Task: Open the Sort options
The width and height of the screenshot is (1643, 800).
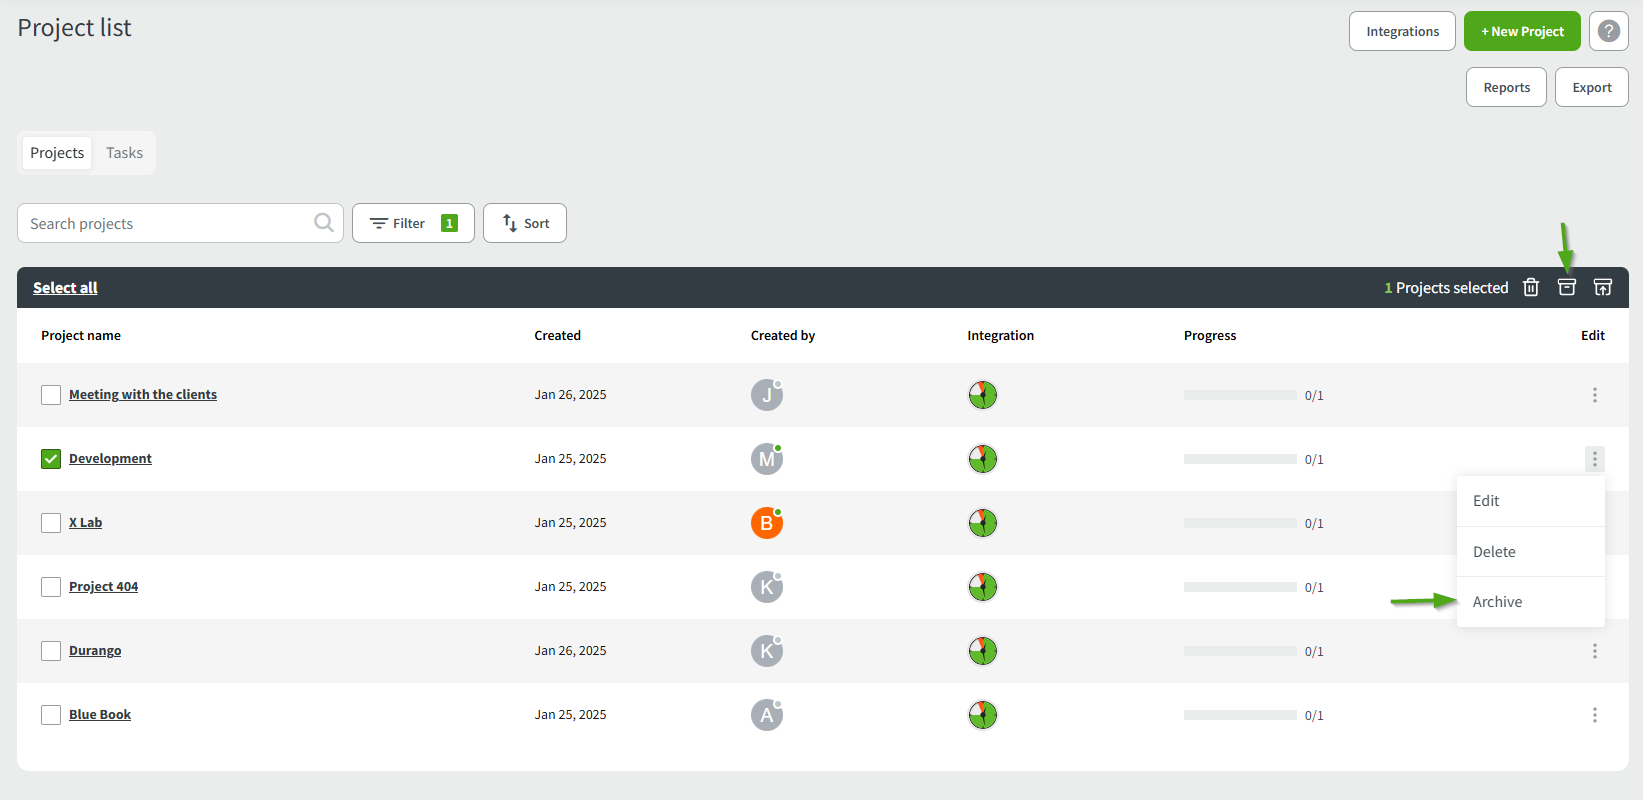Action: point(525,223)
